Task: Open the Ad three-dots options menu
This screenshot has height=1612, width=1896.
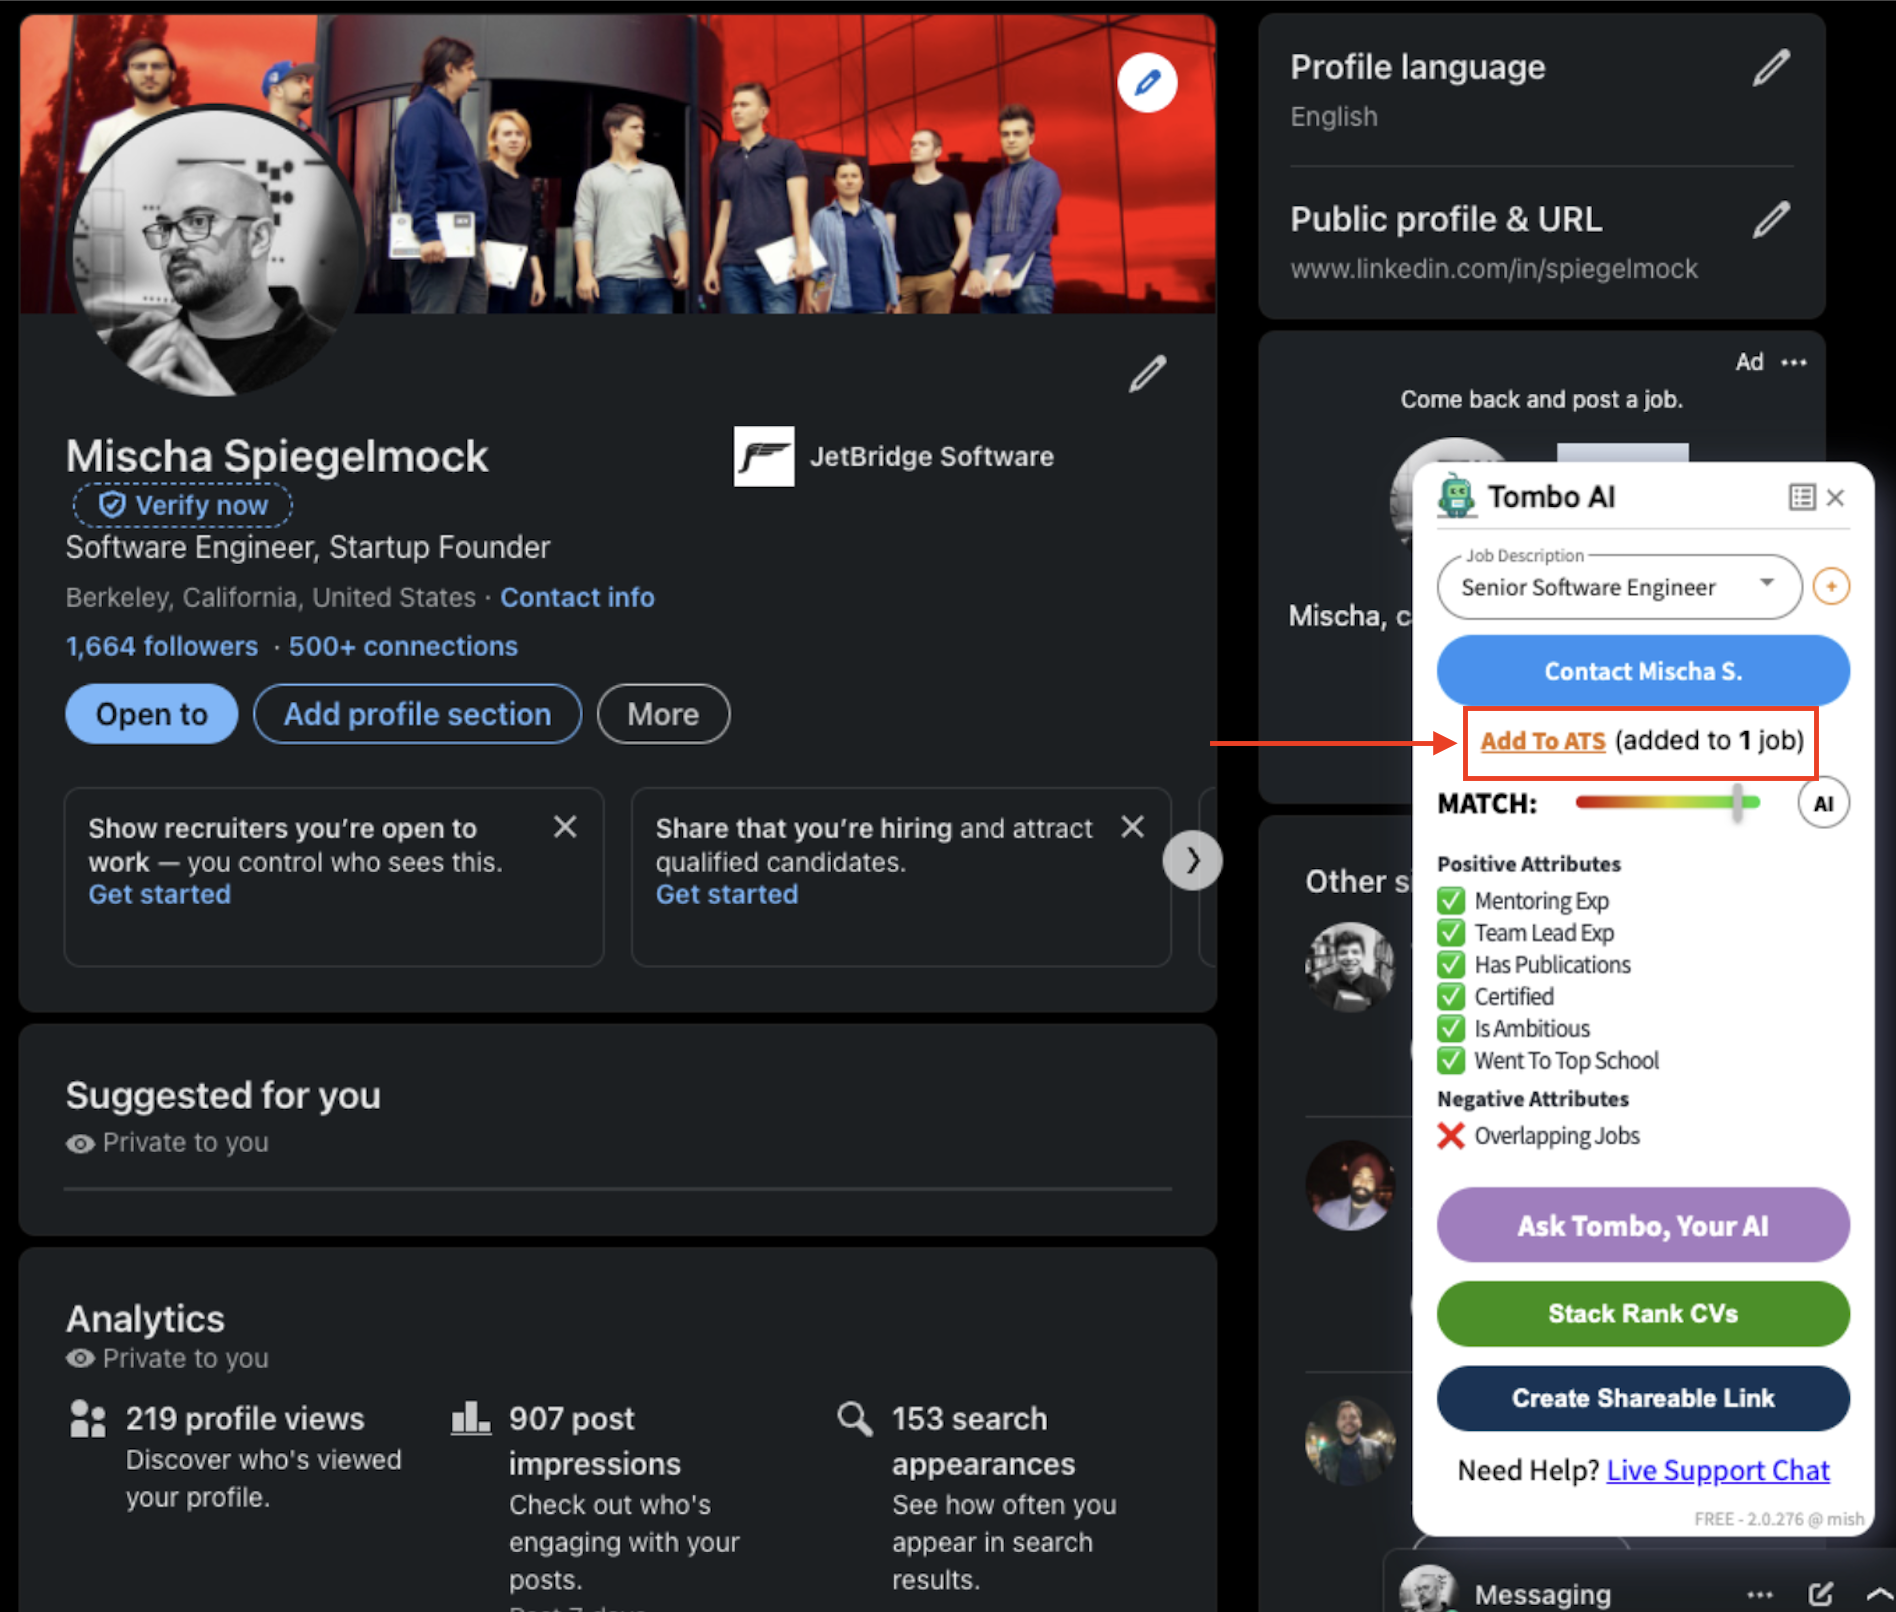Action: (x=1794, y=362)
